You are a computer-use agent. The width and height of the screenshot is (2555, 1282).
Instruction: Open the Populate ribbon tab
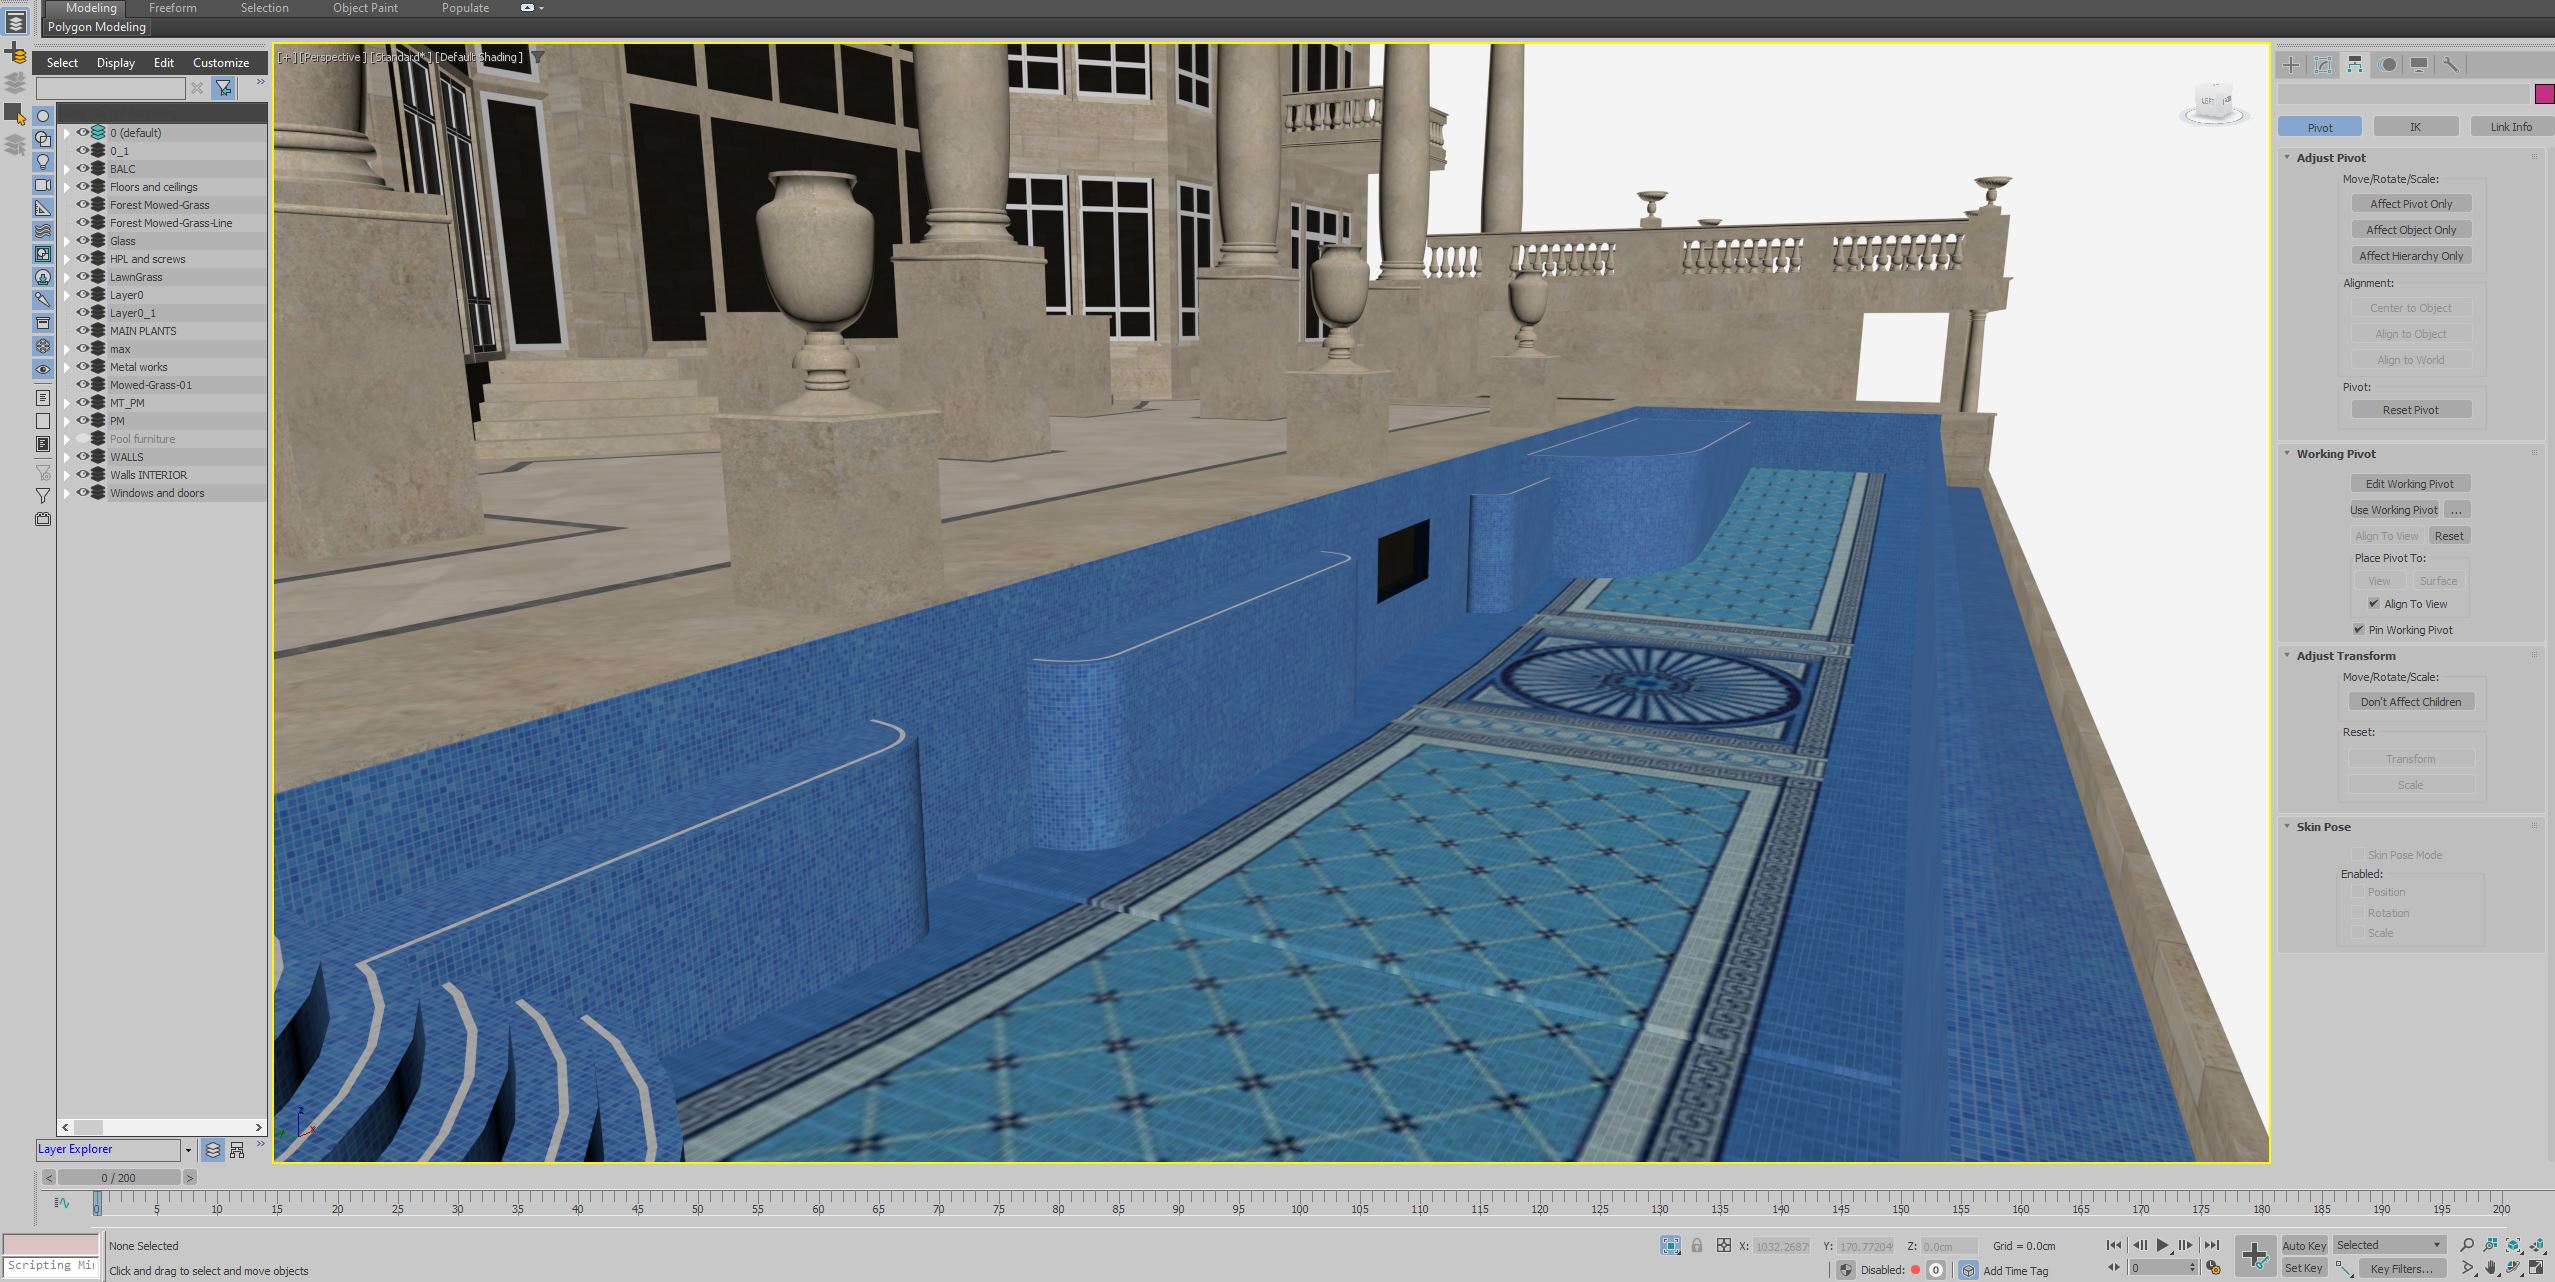click(x=465, y=8)
